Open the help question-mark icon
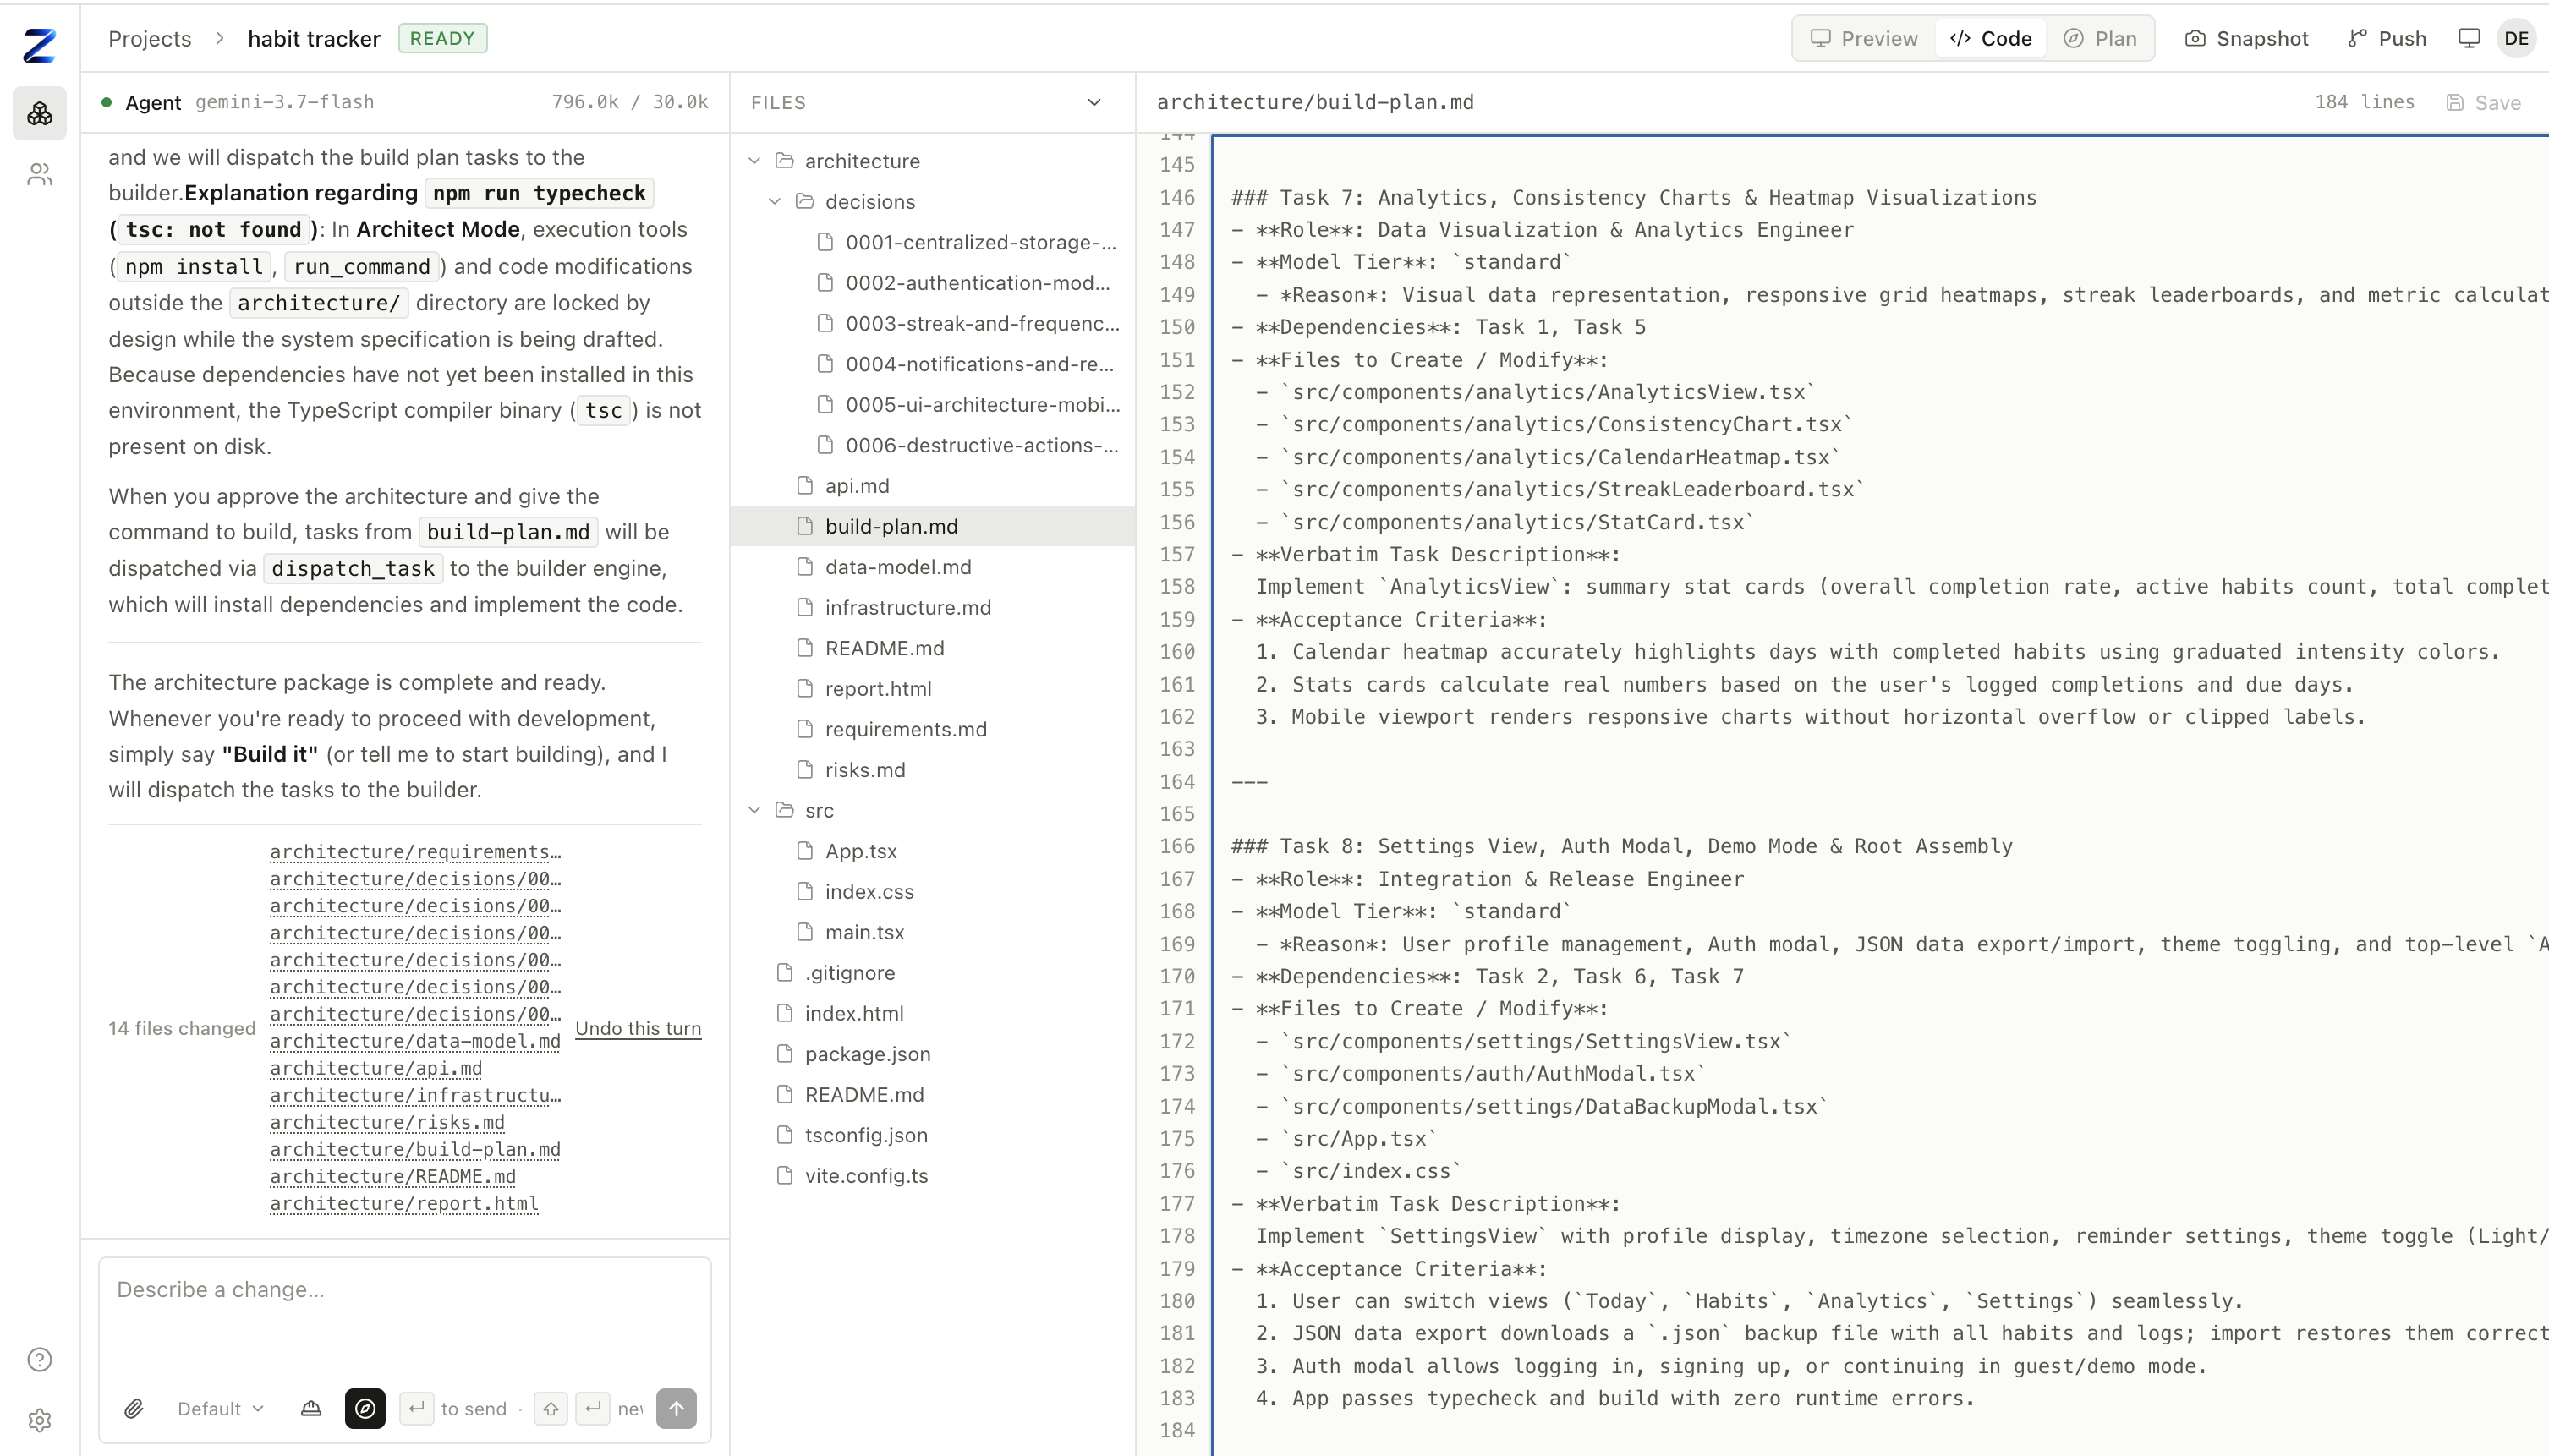 [39, 1359]
